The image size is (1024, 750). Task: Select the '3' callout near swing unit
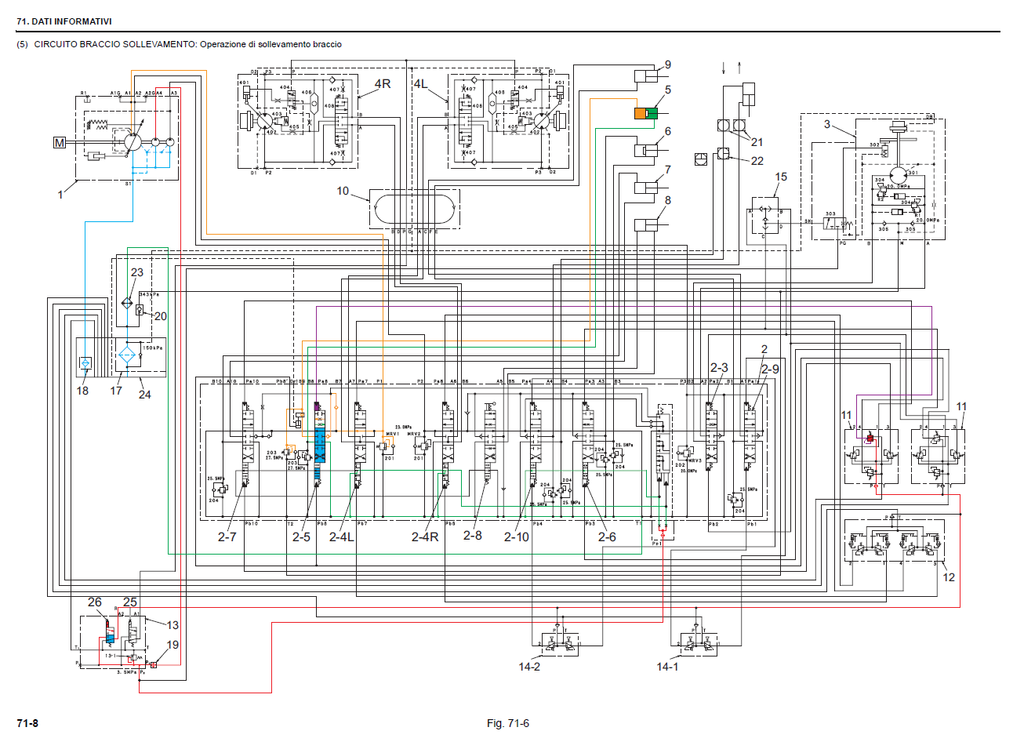(x=827, y=124)
